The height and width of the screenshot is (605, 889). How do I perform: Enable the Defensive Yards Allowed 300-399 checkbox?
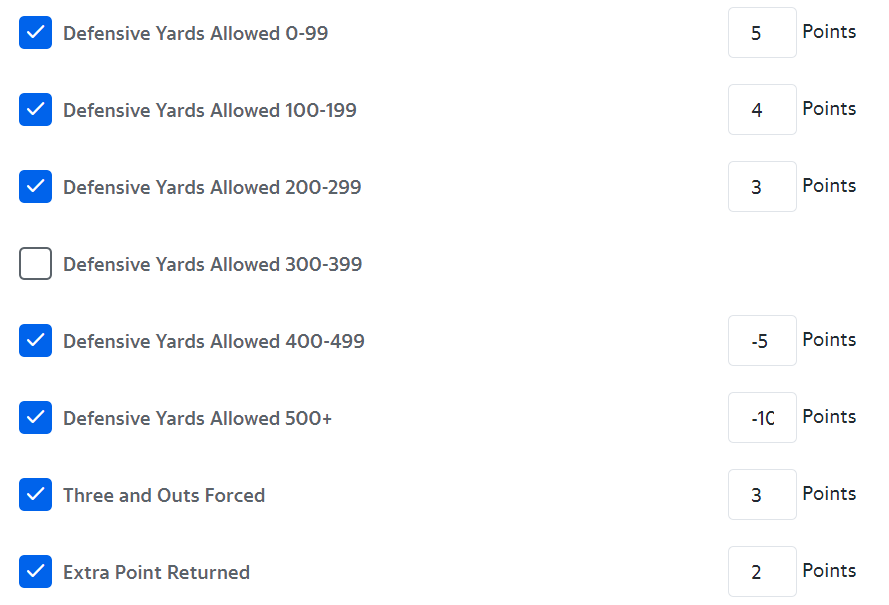click(35, 264)
